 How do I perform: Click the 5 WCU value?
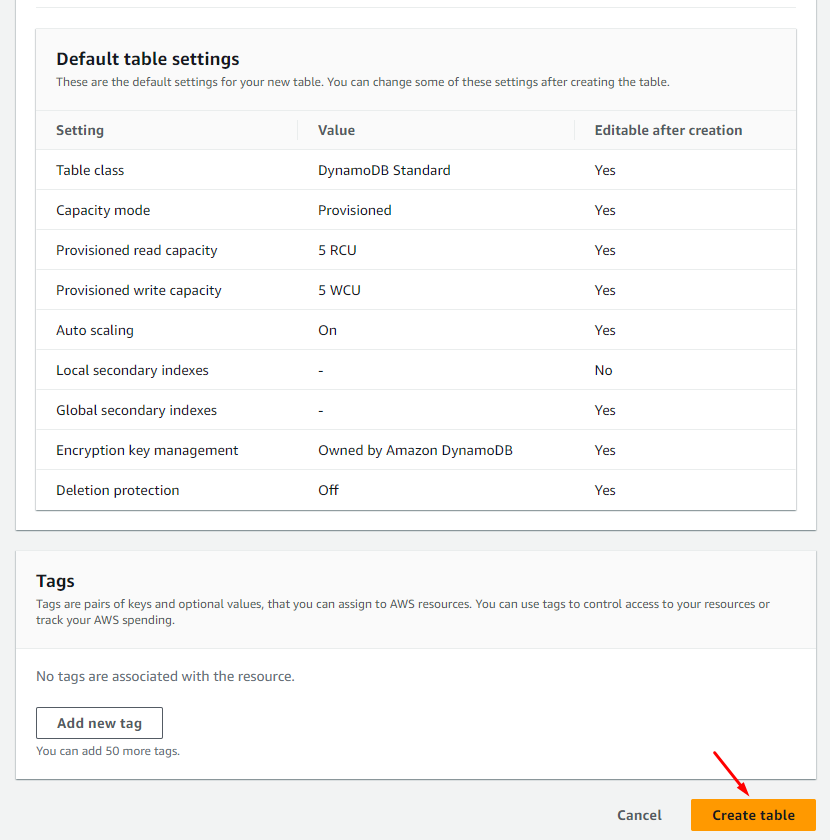339,290
